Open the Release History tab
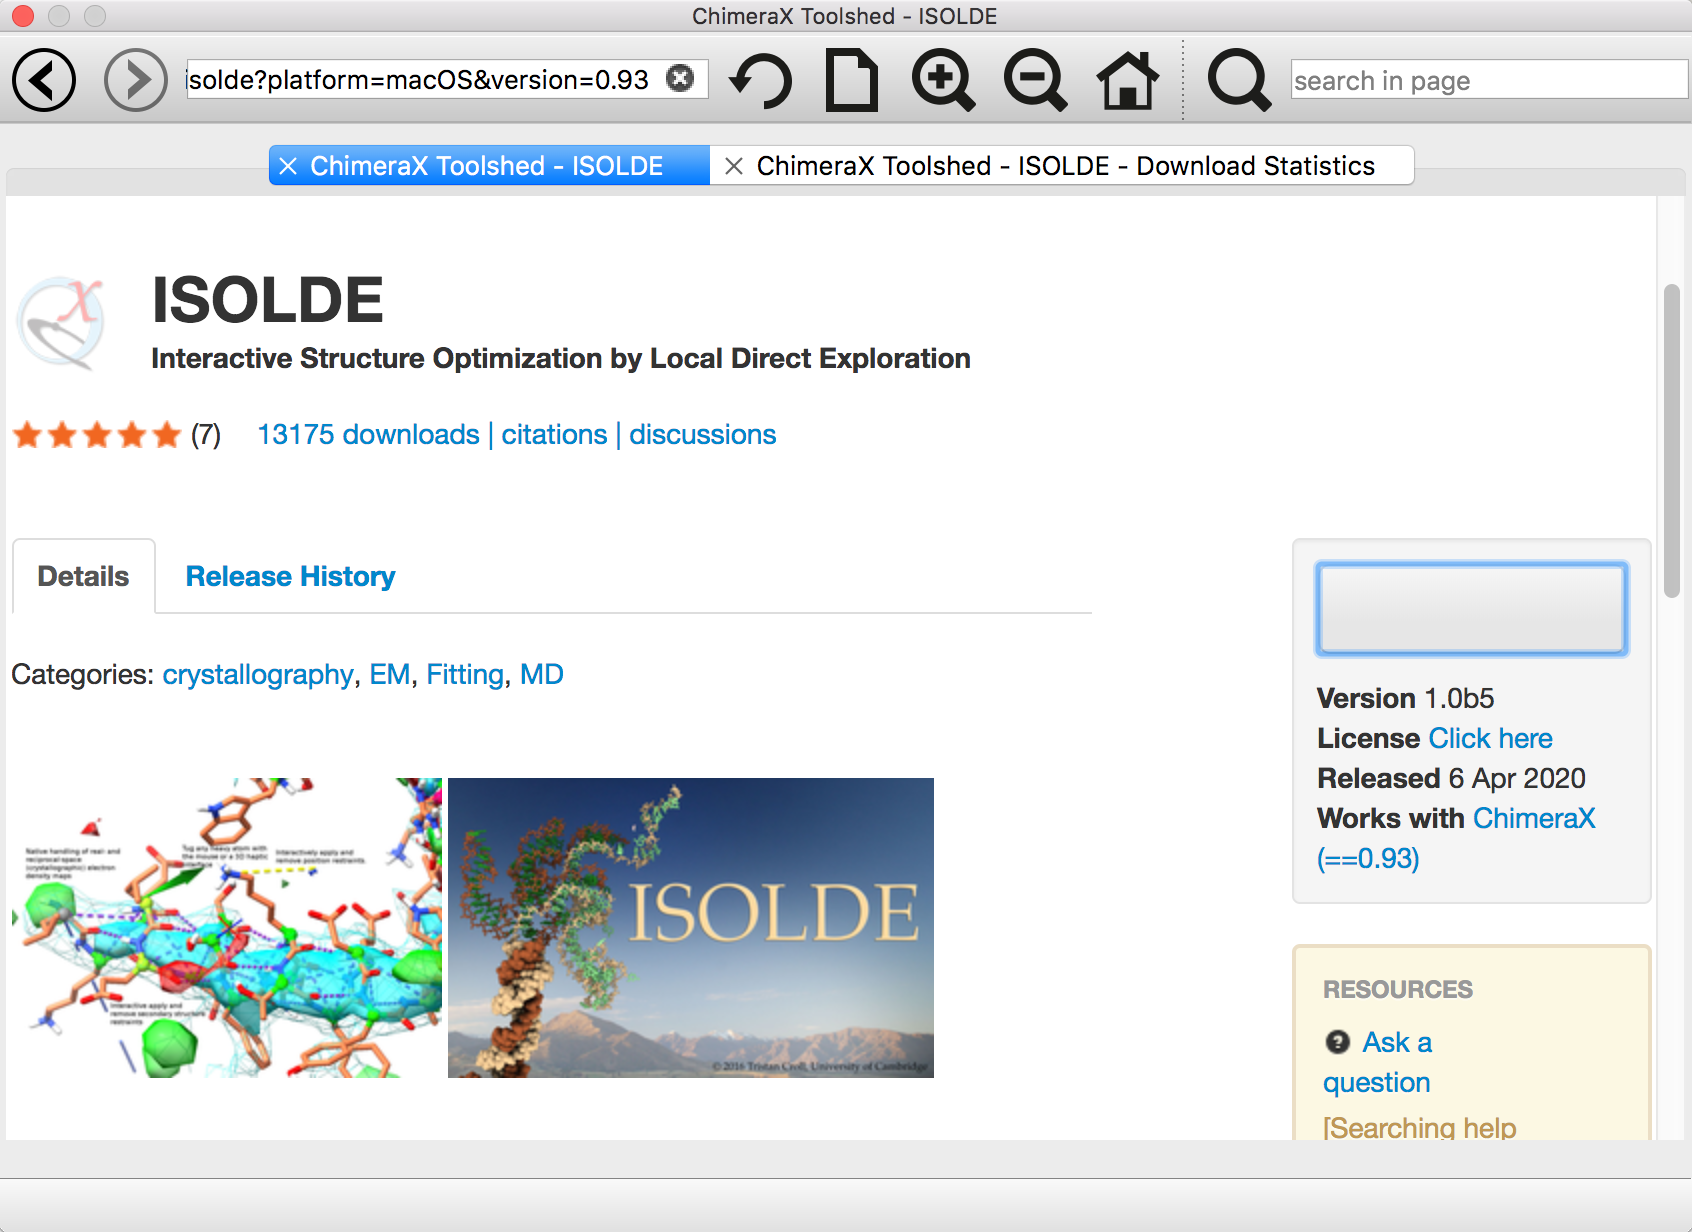Viewport: 1692px width, 1232px height. 290,577
